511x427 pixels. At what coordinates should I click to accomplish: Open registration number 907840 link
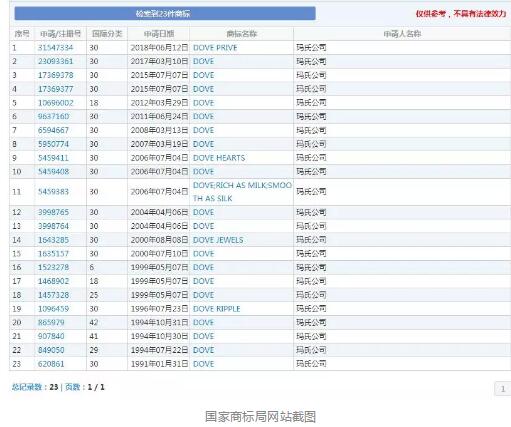click(51, 336)
